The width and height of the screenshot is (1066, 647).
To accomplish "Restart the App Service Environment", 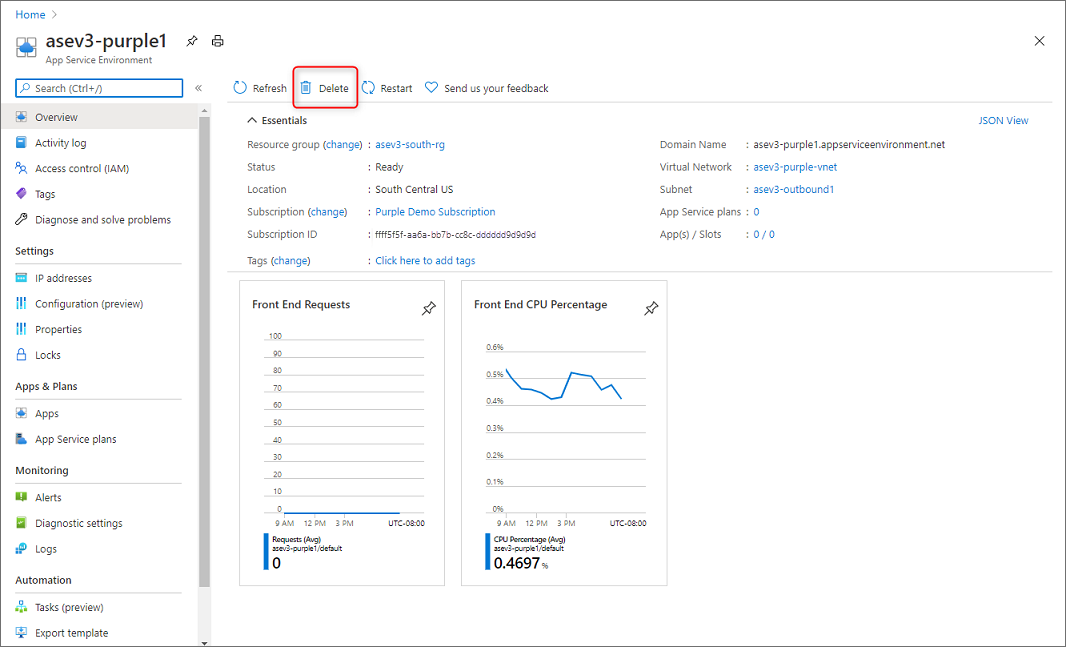I will (x=386, y=88).
